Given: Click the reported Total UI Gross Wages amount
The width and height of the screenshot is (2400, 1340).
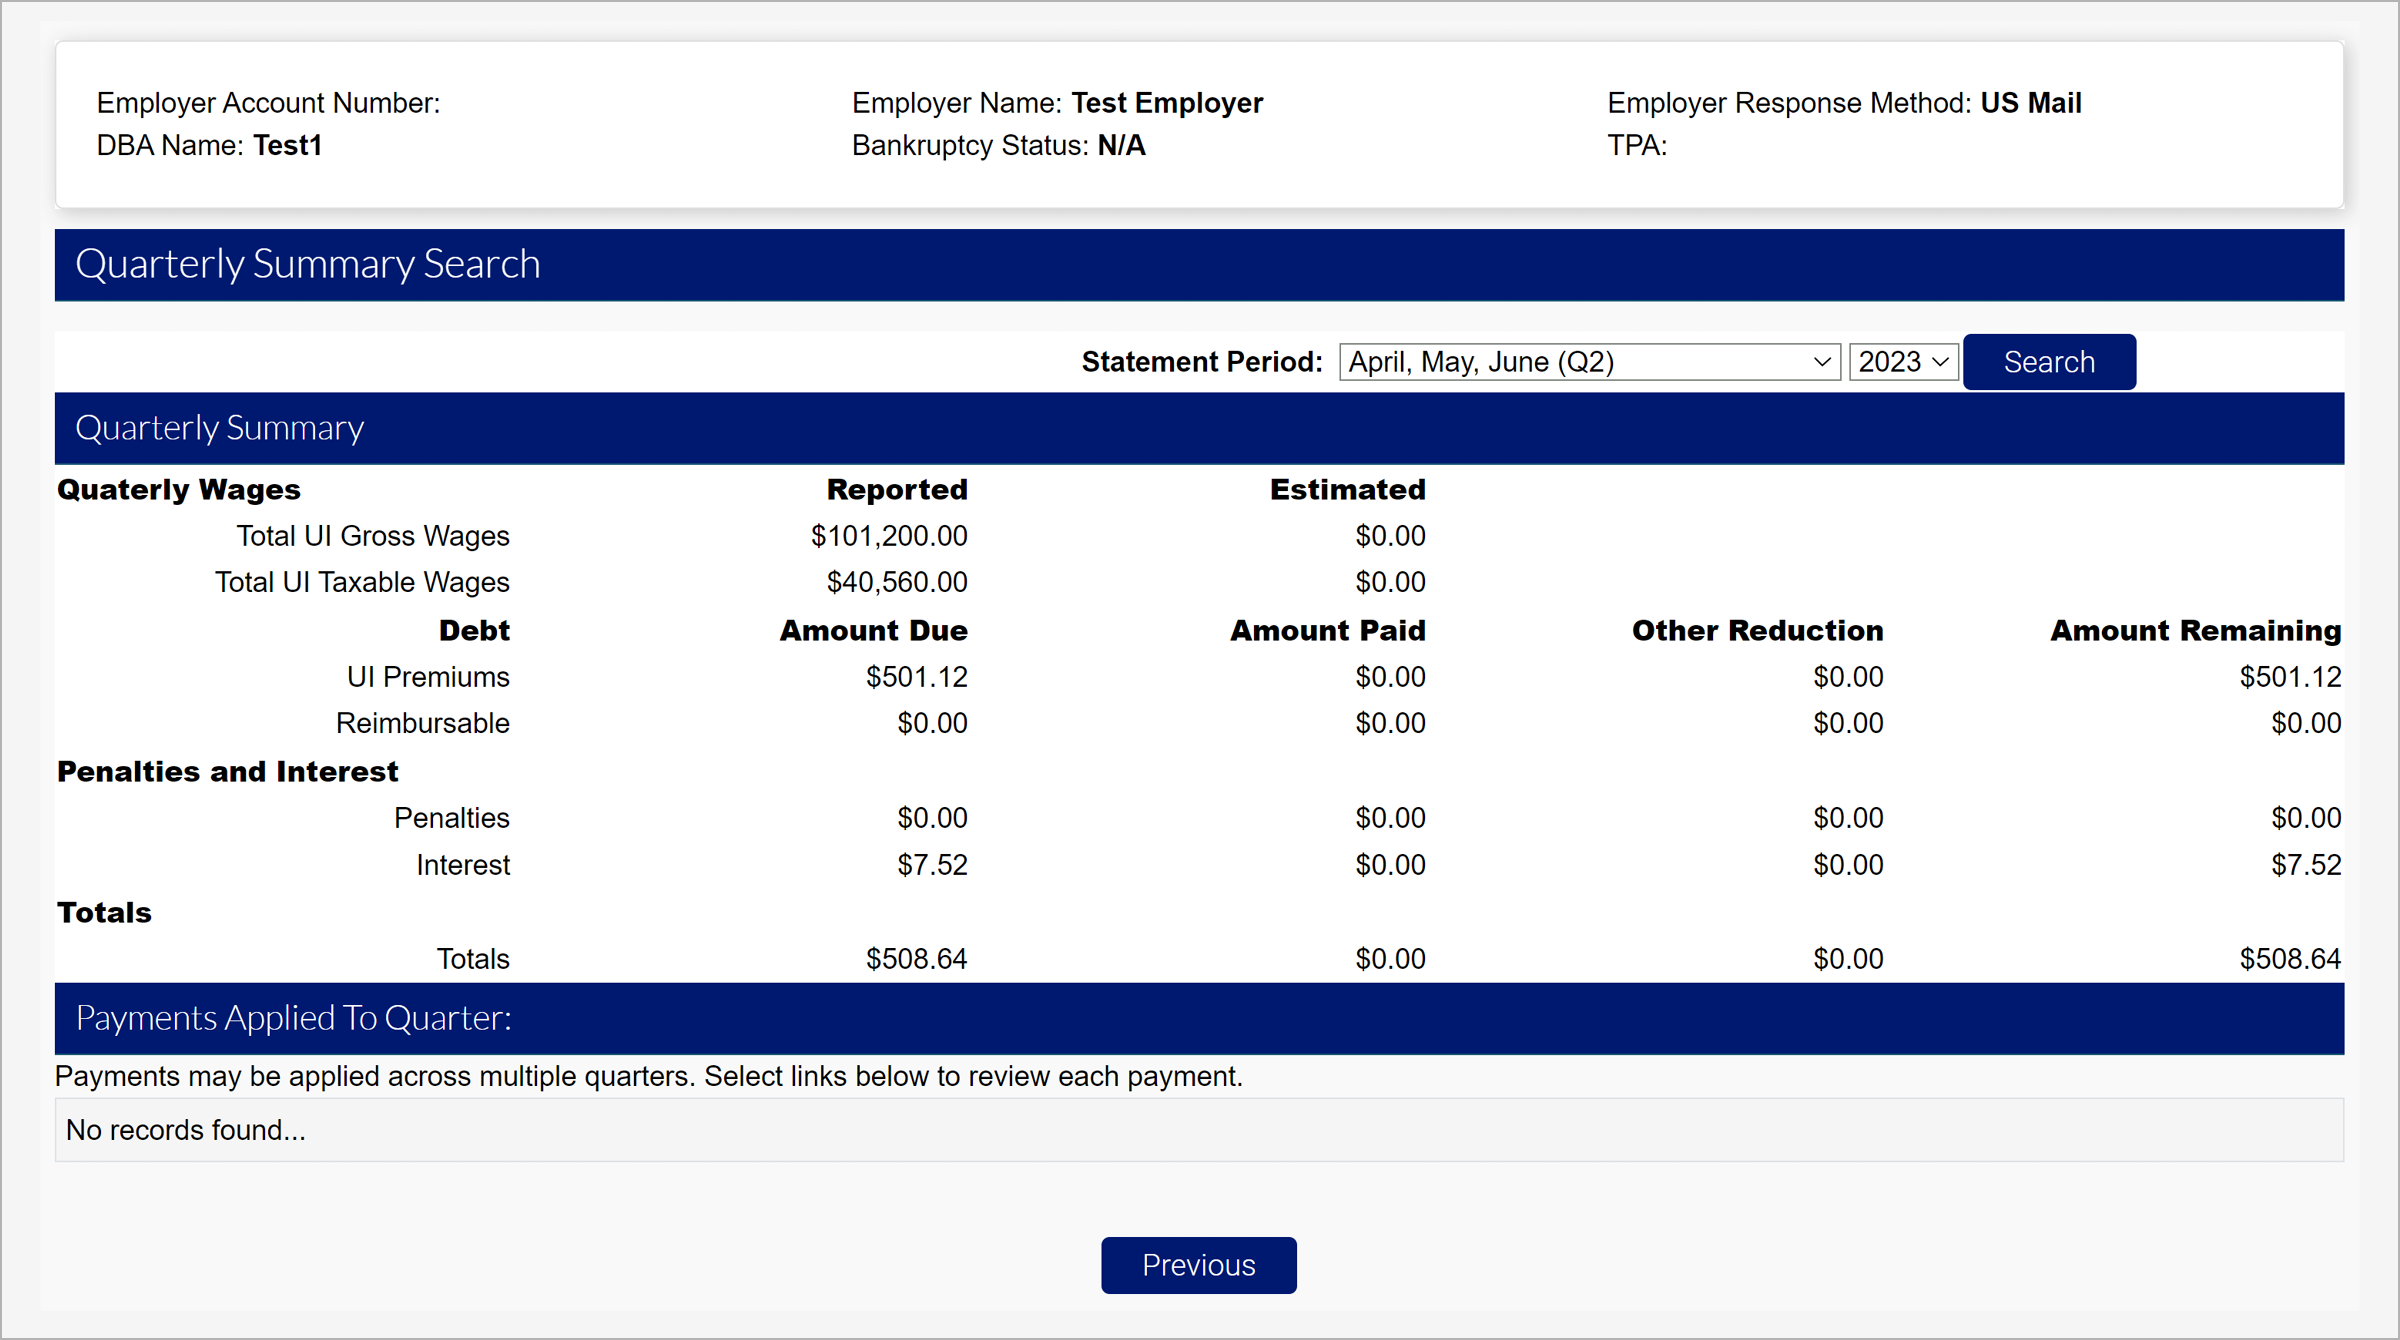Looking at the screenshot, I should click(888, 536).
